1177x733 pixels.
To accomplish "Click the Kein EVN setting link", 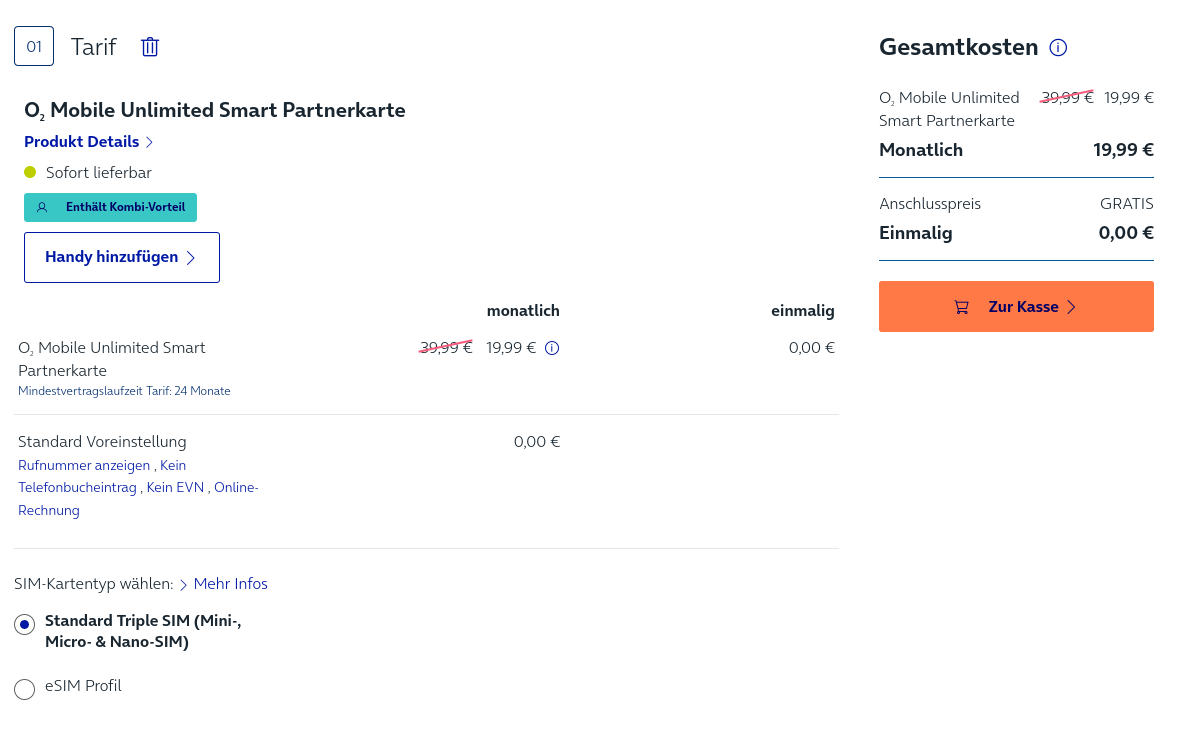I will pos(176,488).
